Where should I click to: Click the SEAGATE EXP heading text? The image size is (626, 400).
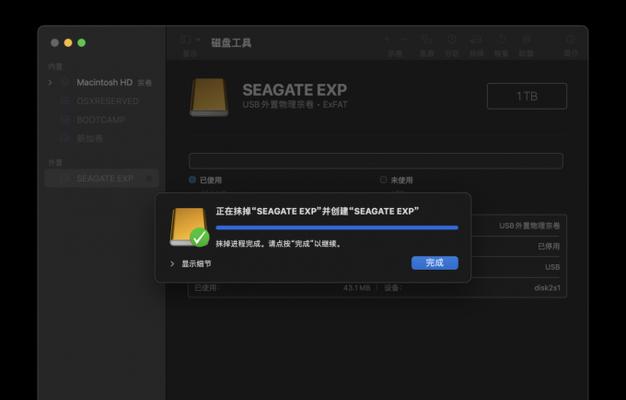(x=295, y=90)
